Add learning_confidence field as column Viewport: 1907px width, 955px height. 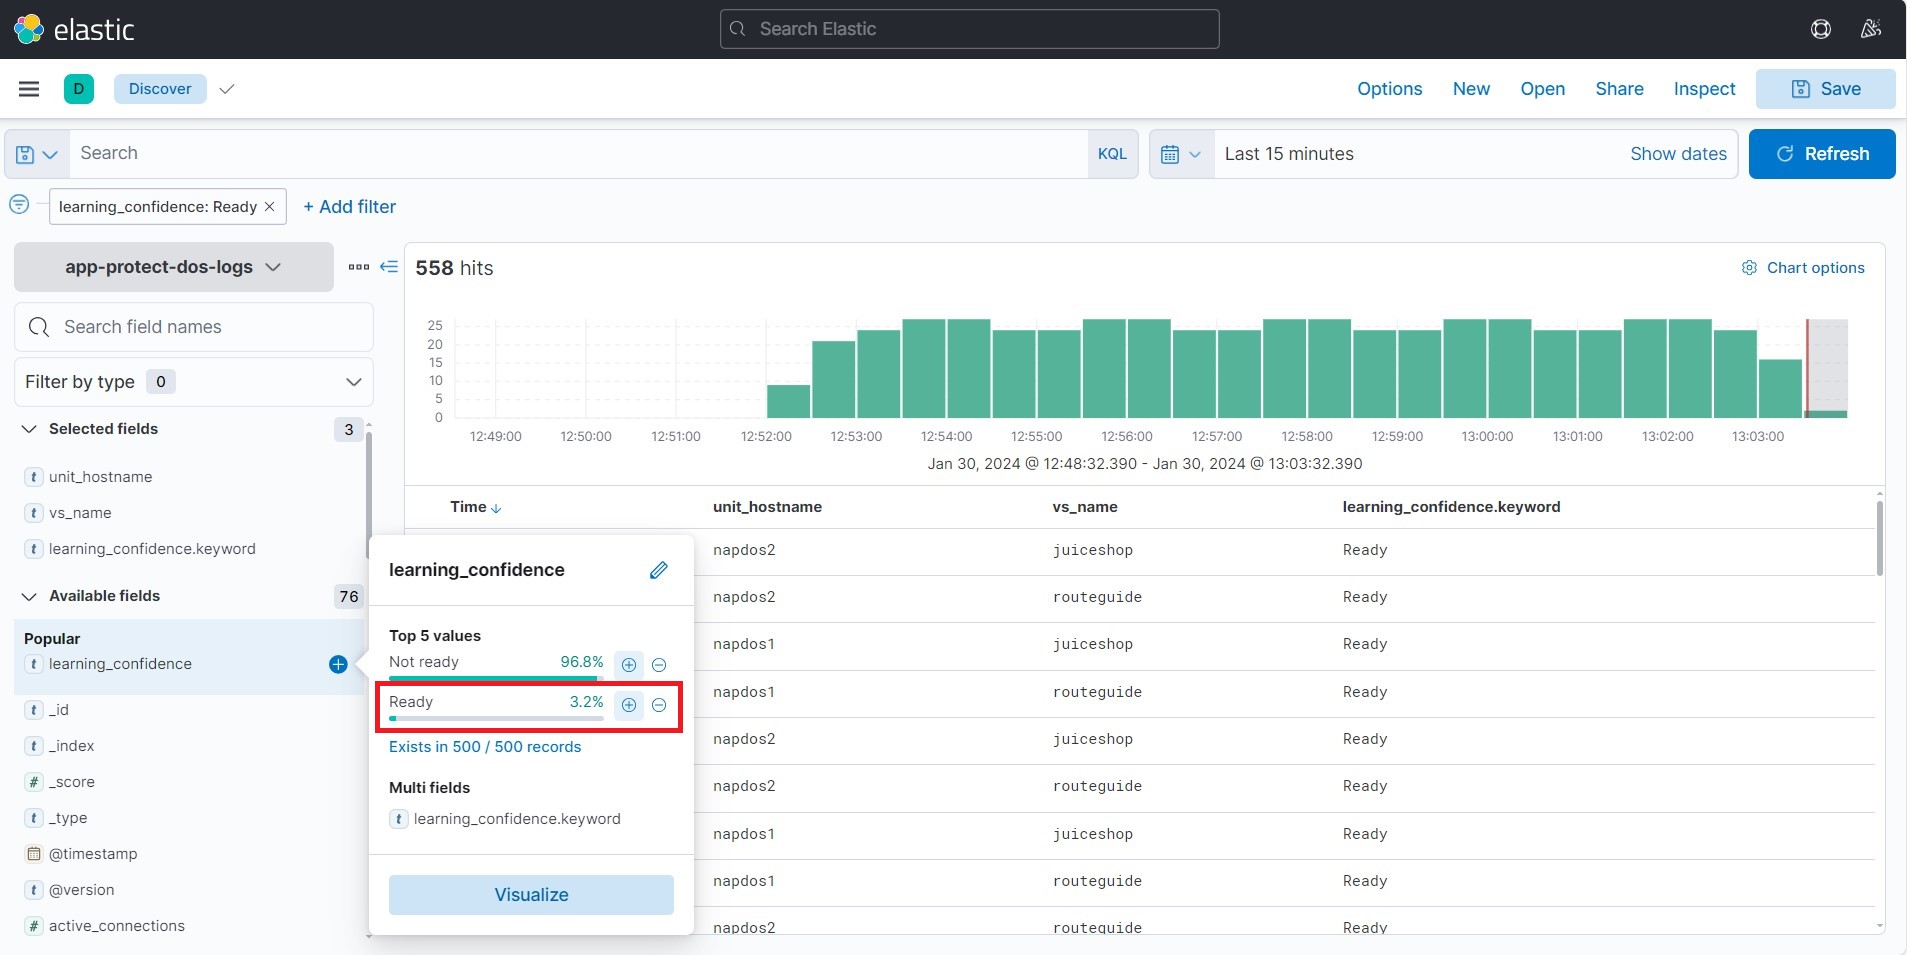[338, 664]
